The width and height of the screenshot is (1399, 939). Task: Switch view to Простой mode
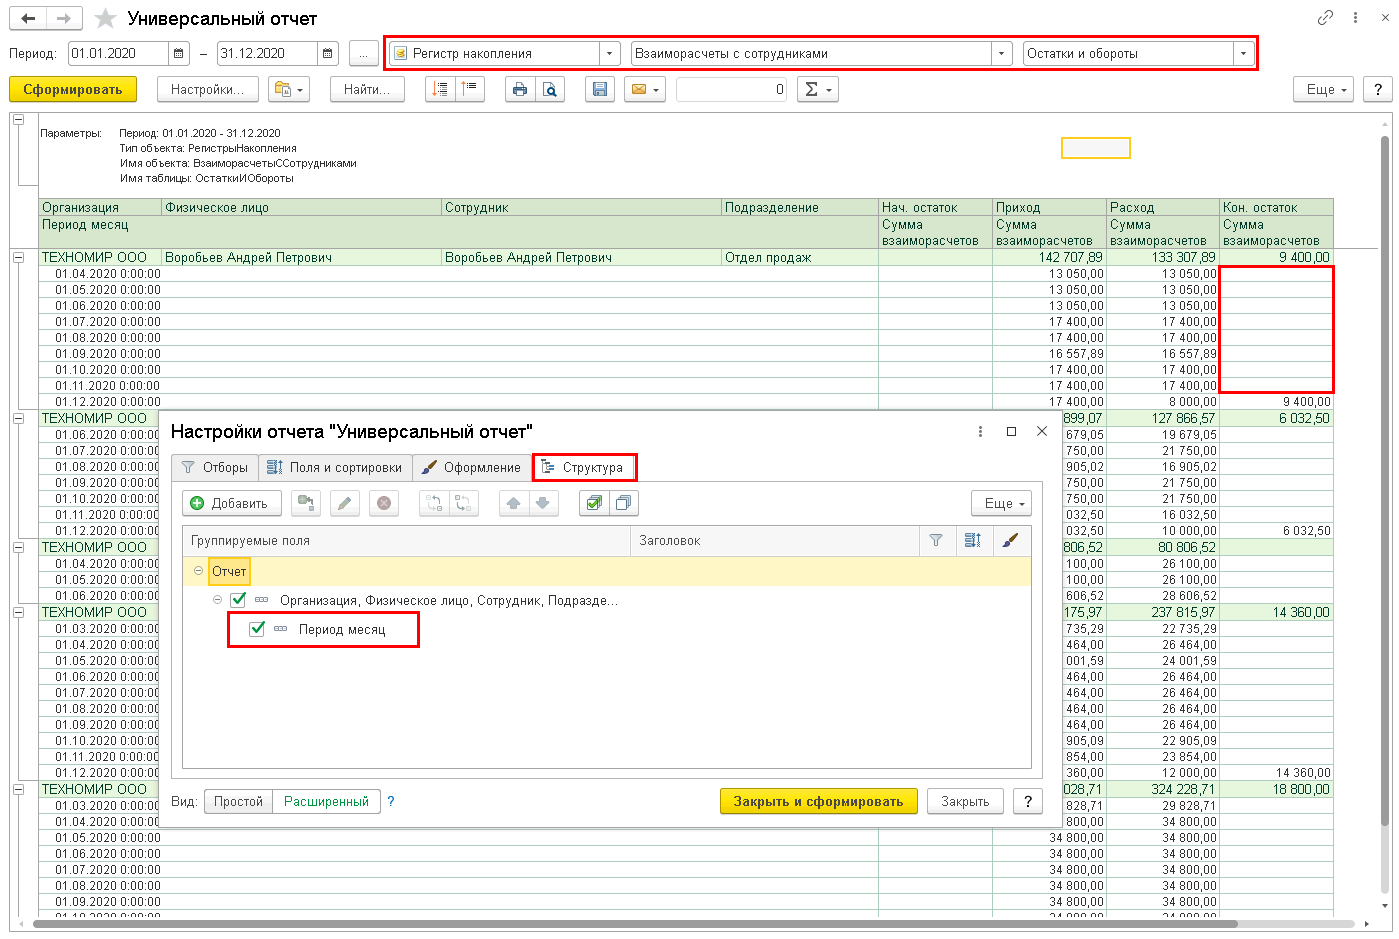click(x=238, y=801)
